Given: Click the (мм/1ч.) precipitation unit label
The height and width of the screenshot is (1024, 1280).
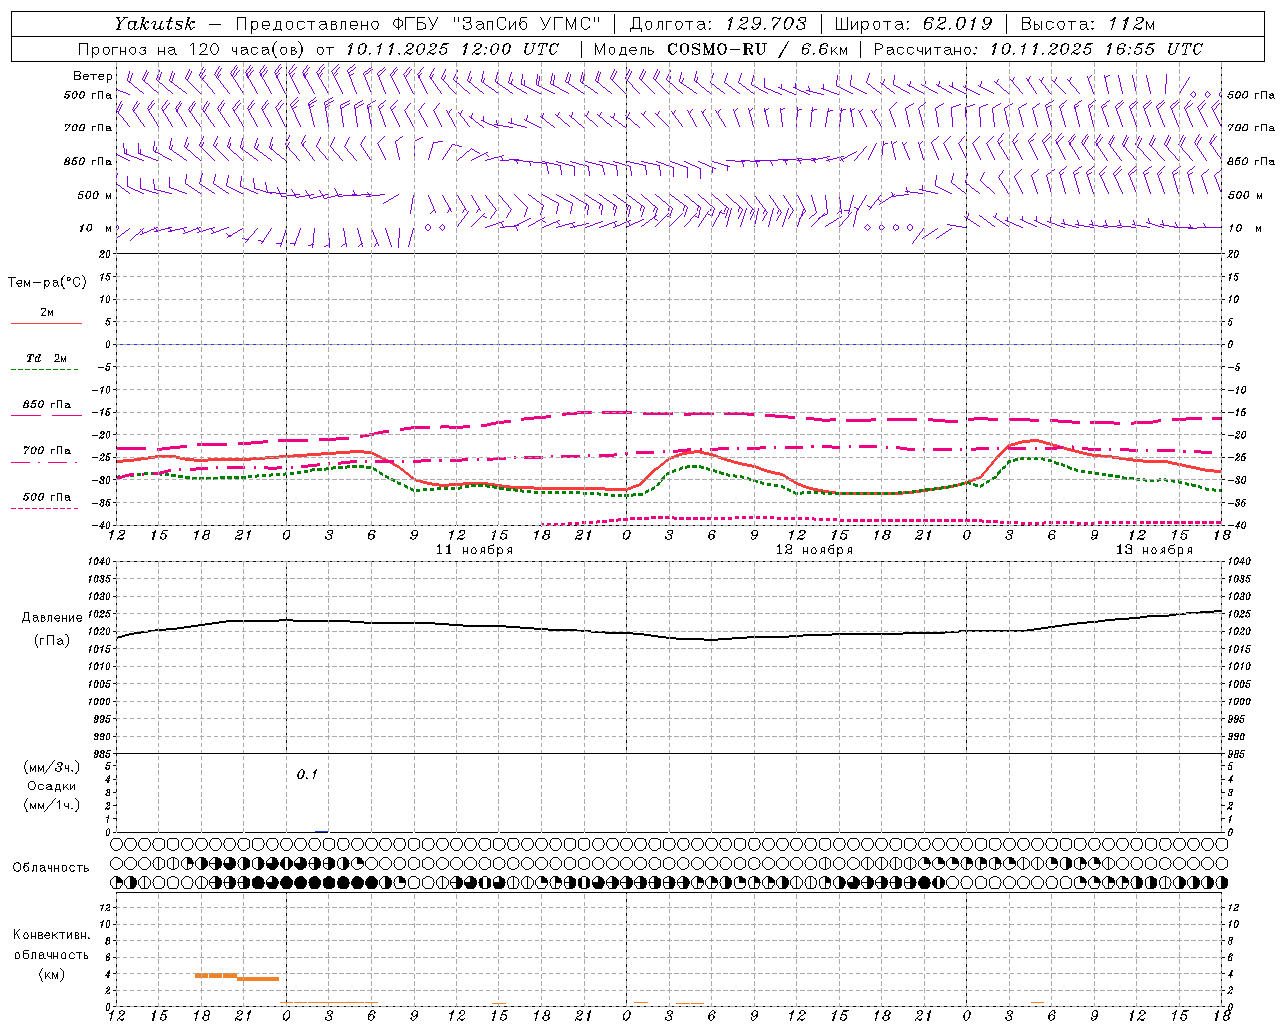Looking at the screenshot, I should point(52,805).
